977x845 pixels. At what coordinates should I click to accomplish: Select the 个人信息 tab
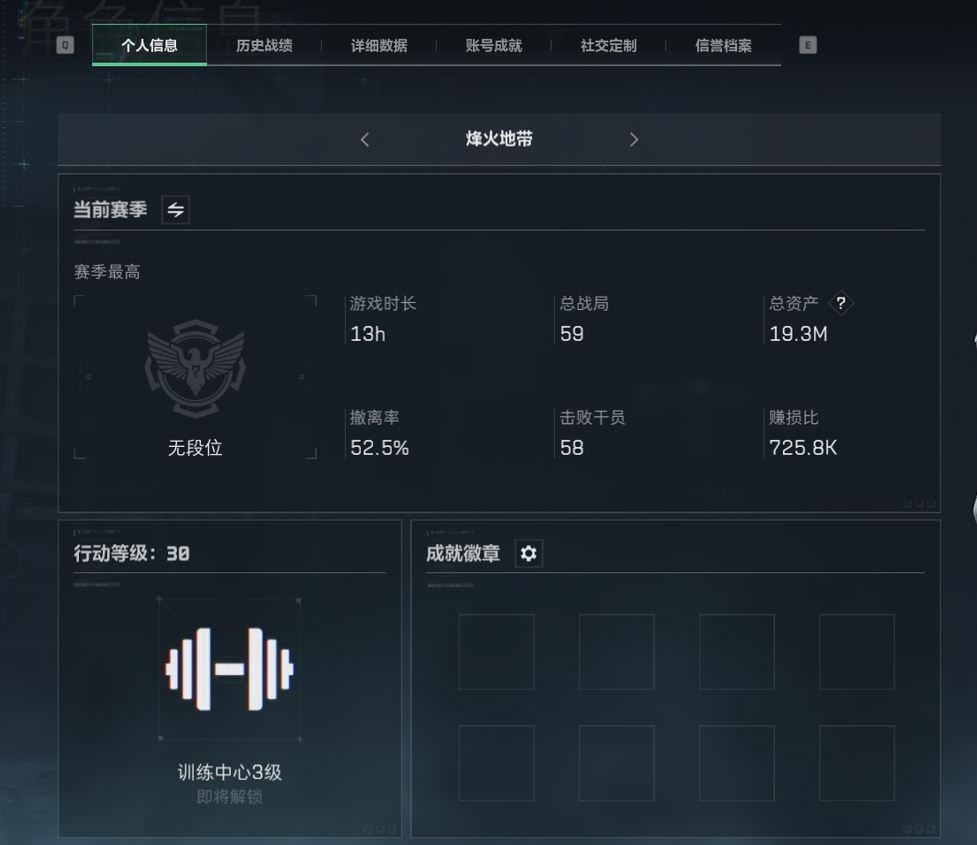click(x=150, y=45)
